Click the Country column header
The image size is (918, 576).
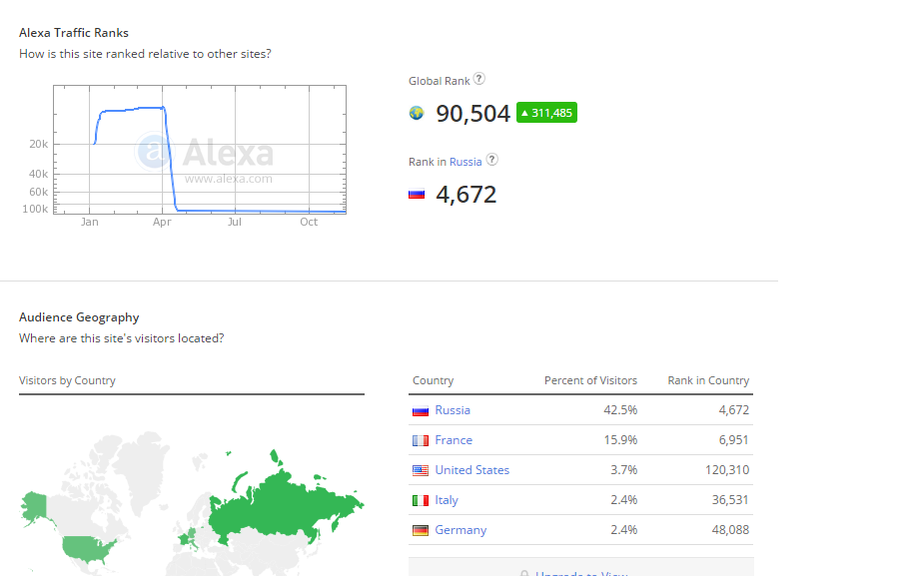[433, 380]
